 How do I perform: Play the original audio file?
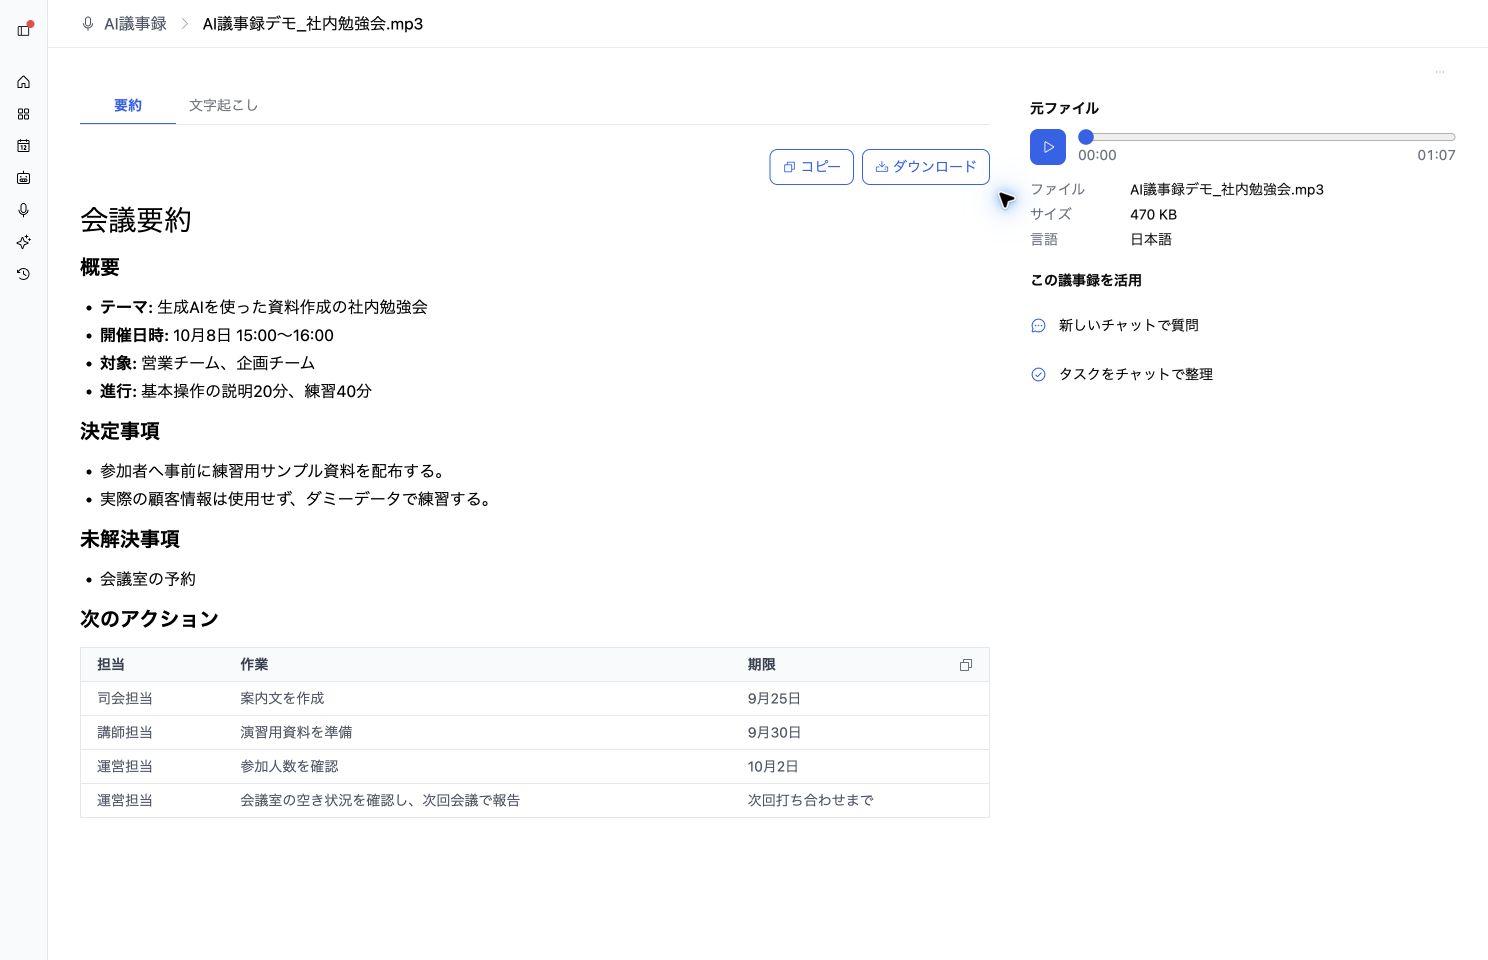point(1048,147)
